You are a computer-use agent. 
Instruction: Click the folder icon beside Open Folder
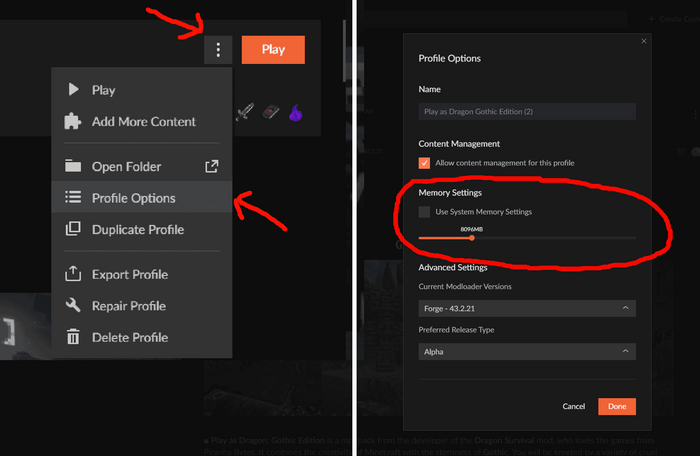[x=73, y=167]
